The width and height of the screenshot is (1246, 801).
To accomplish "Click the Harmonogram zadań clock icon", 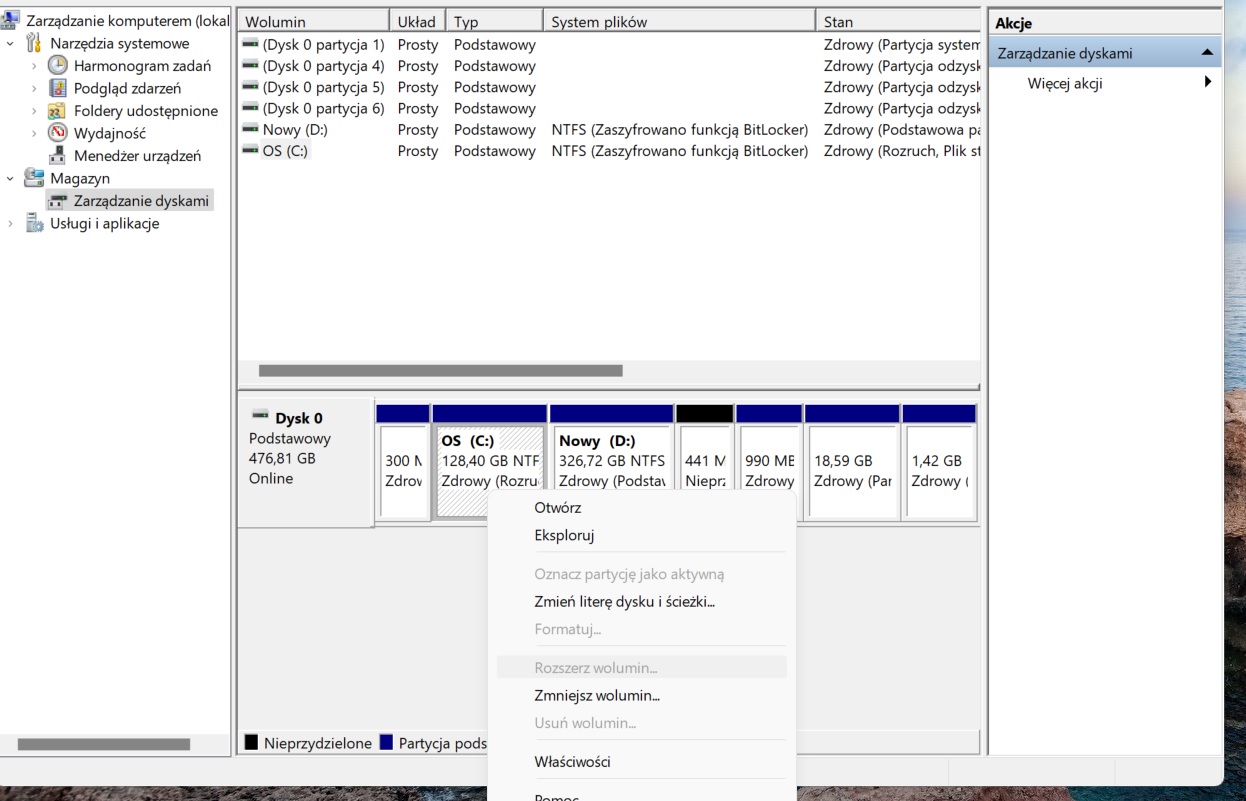I will coord(57,66).
